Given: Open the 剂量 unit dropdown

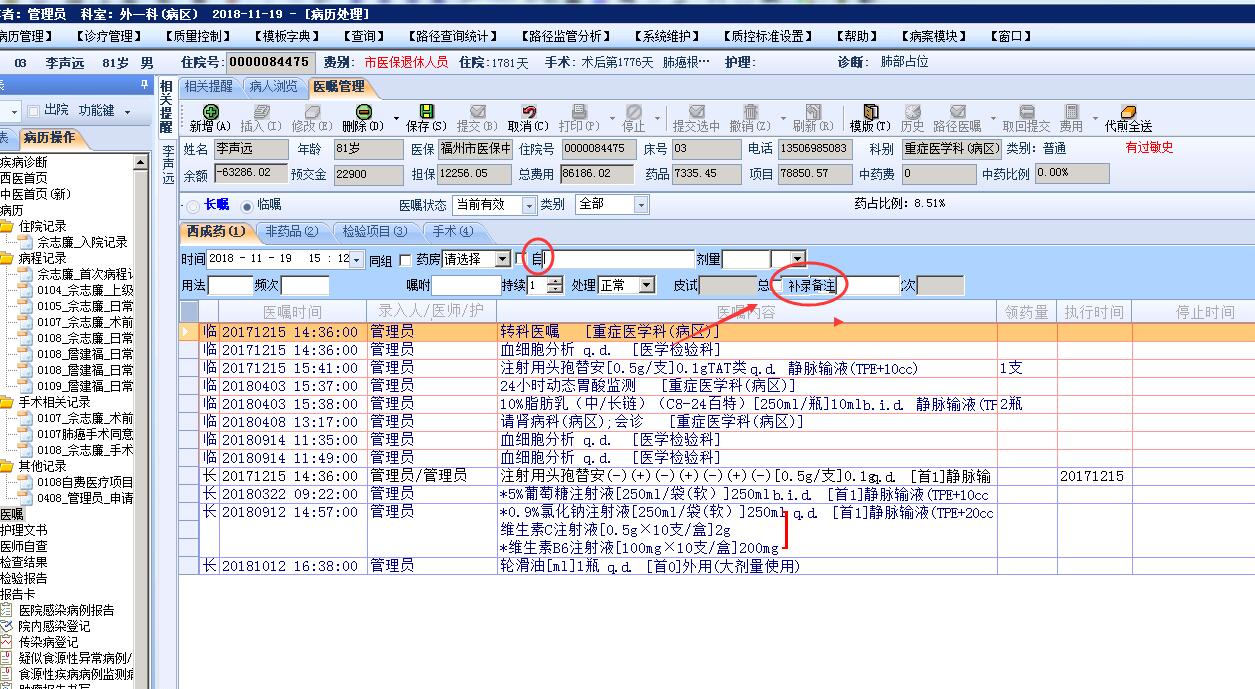Looking at the screenshot, I should coord(796,259).
